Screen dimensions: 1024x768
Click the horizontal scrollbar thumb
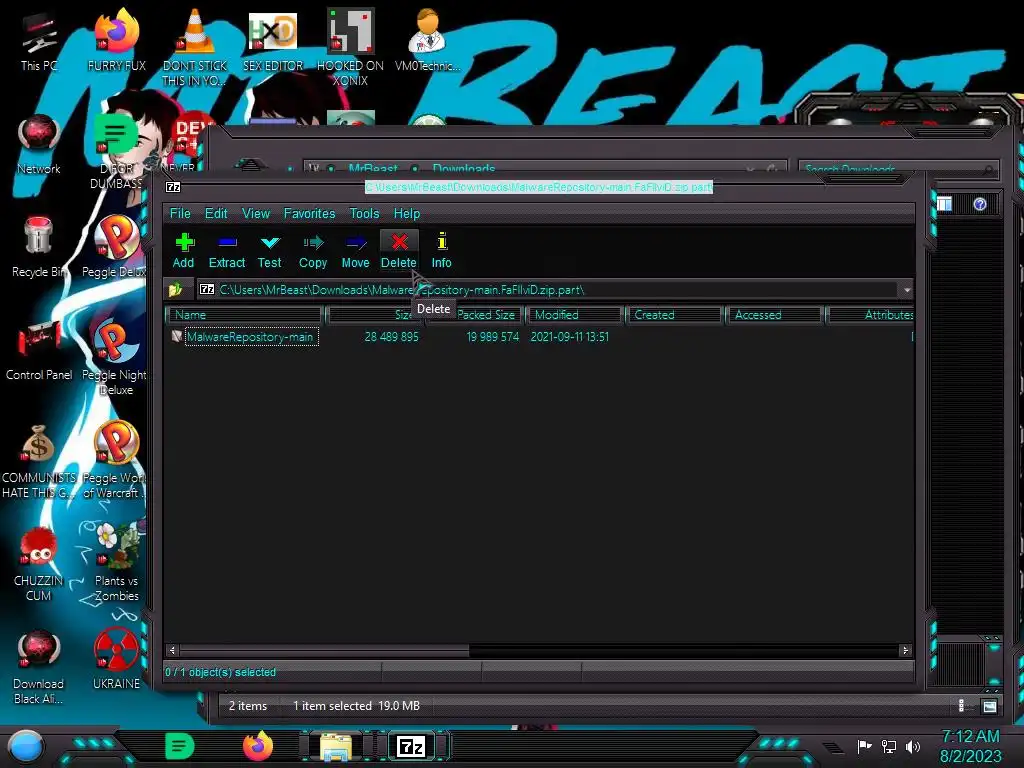click(x=324, y=650)
